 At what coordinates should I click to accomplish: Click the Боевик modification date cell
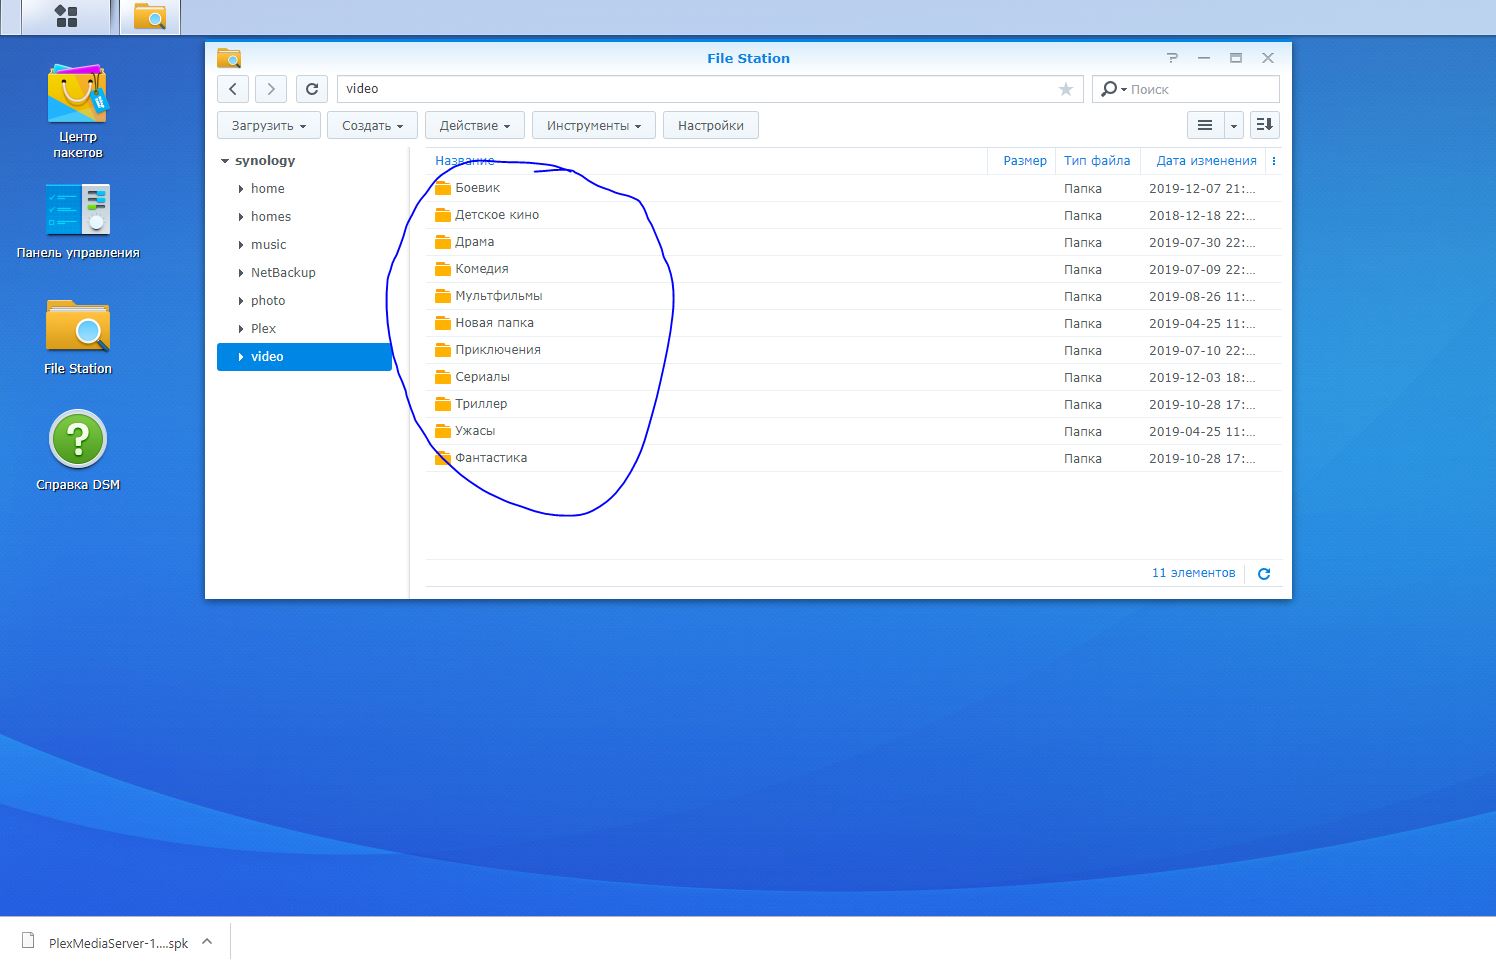(x=1202, y=188)
